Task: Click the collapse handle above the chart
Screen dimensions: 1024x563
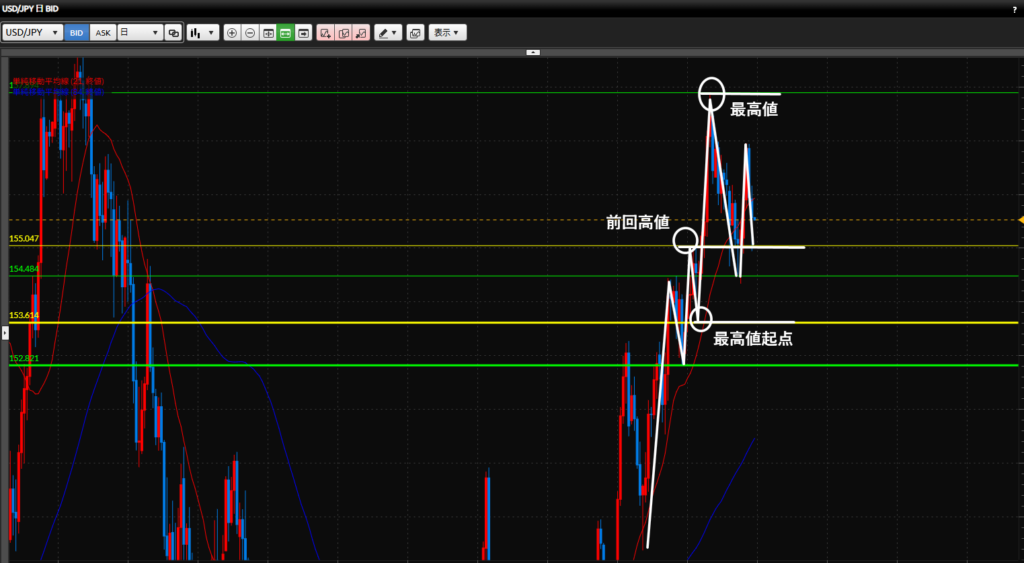Action: [533, 51]
